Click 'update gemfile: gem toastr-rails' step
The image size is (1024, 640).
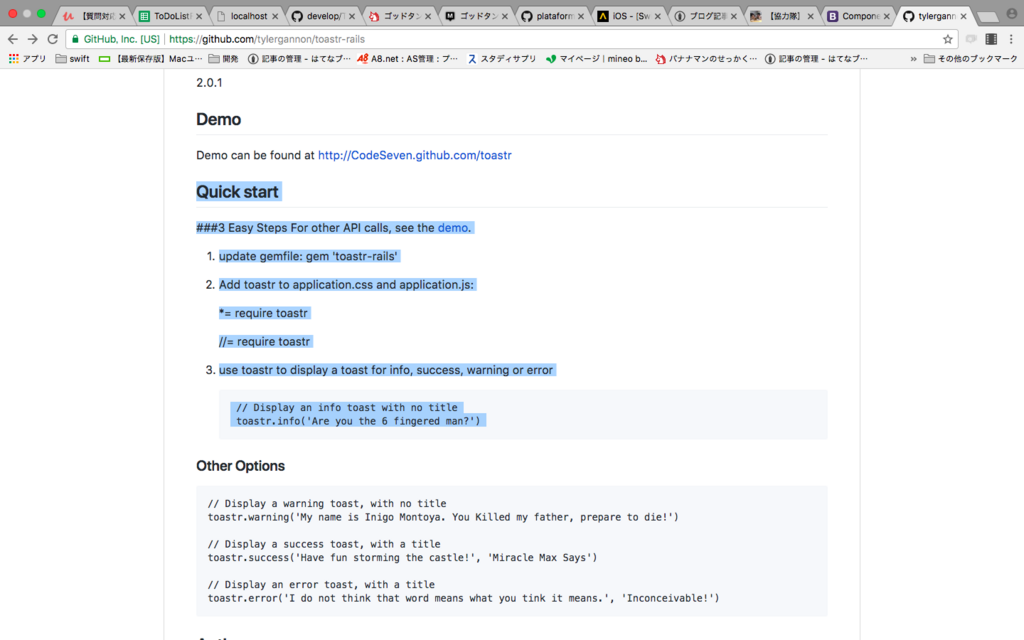(308, 257)
